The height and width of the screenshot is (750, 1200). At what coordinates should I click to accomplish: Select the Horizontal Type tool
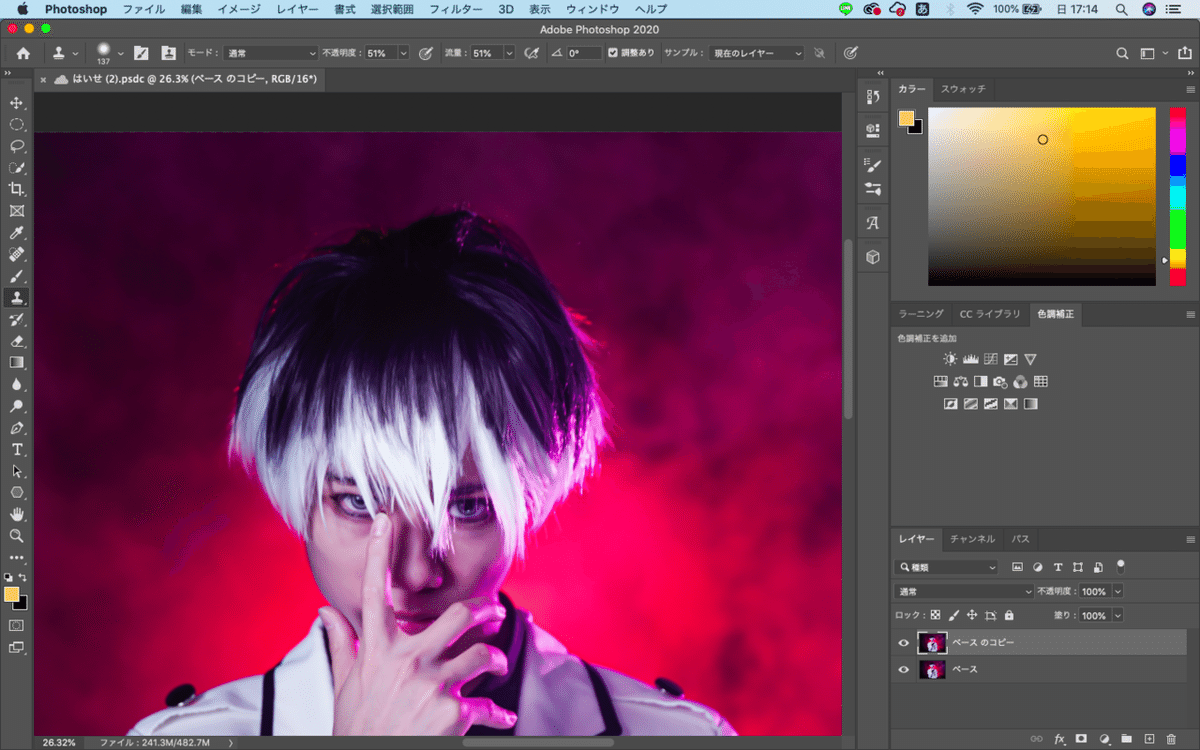[16, 449]
